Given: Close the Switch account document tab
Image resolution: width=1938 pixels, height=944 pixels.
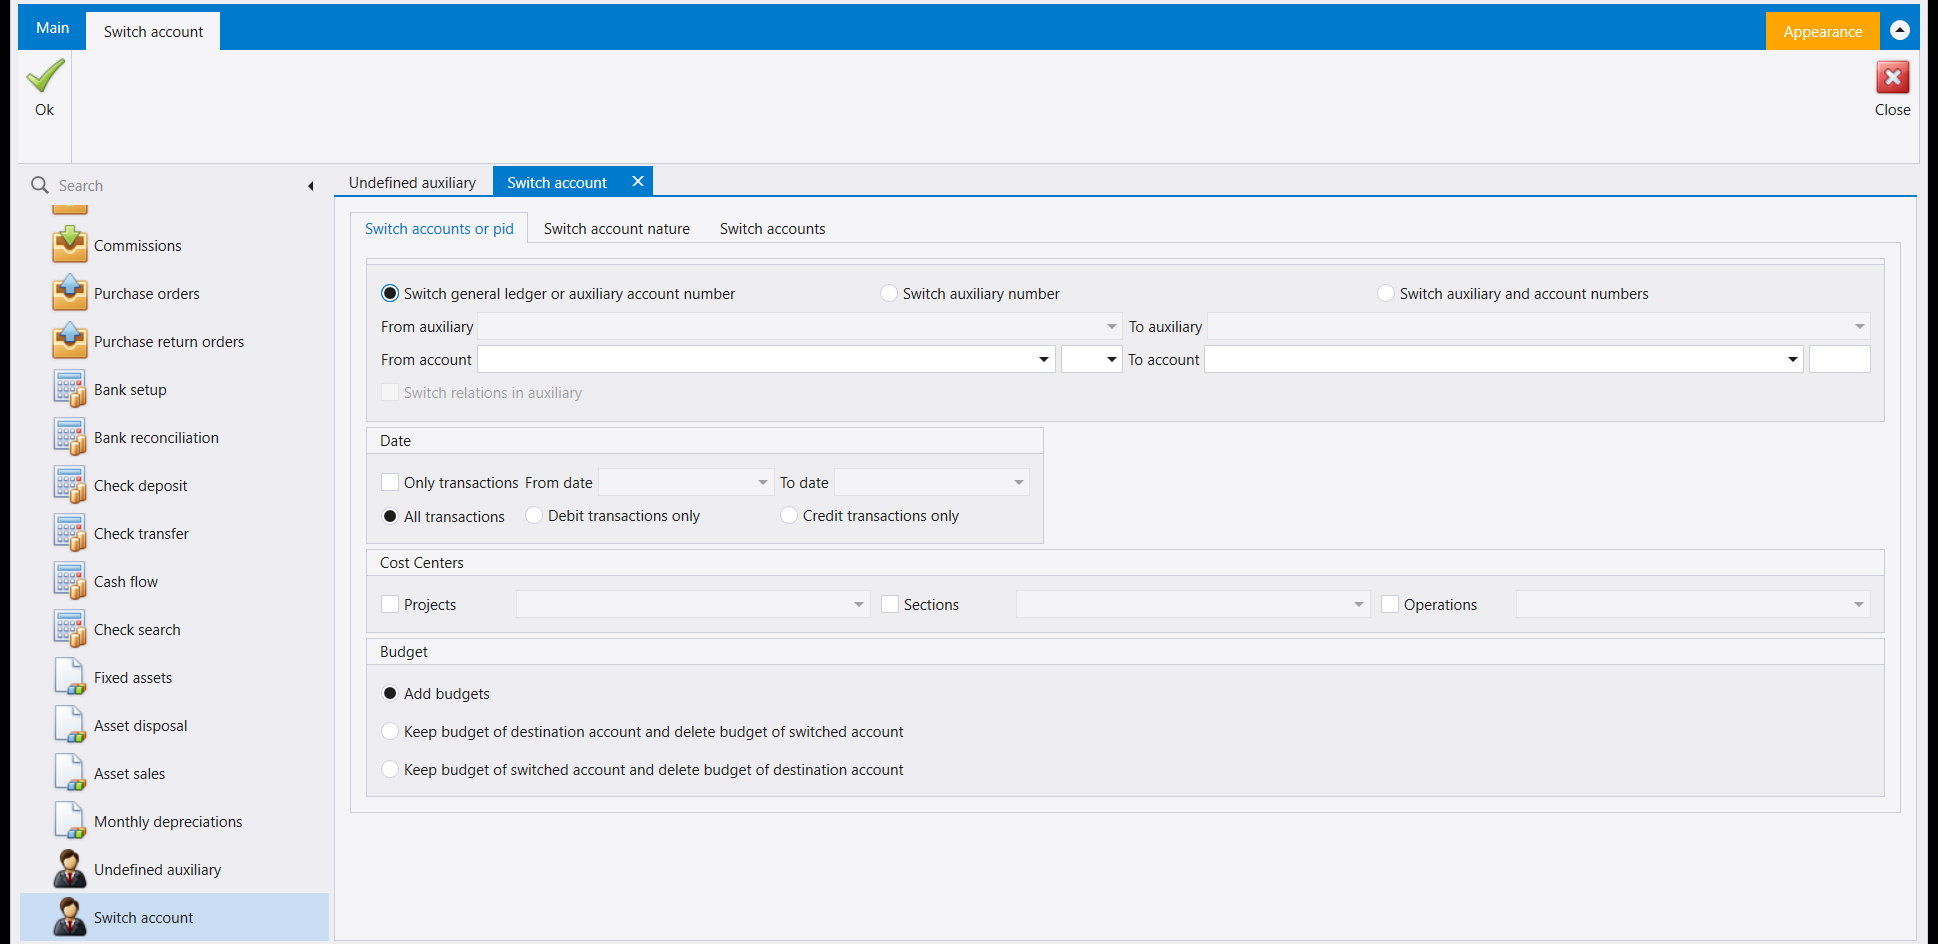Looking at the screenshot, I should click(638, 181).
